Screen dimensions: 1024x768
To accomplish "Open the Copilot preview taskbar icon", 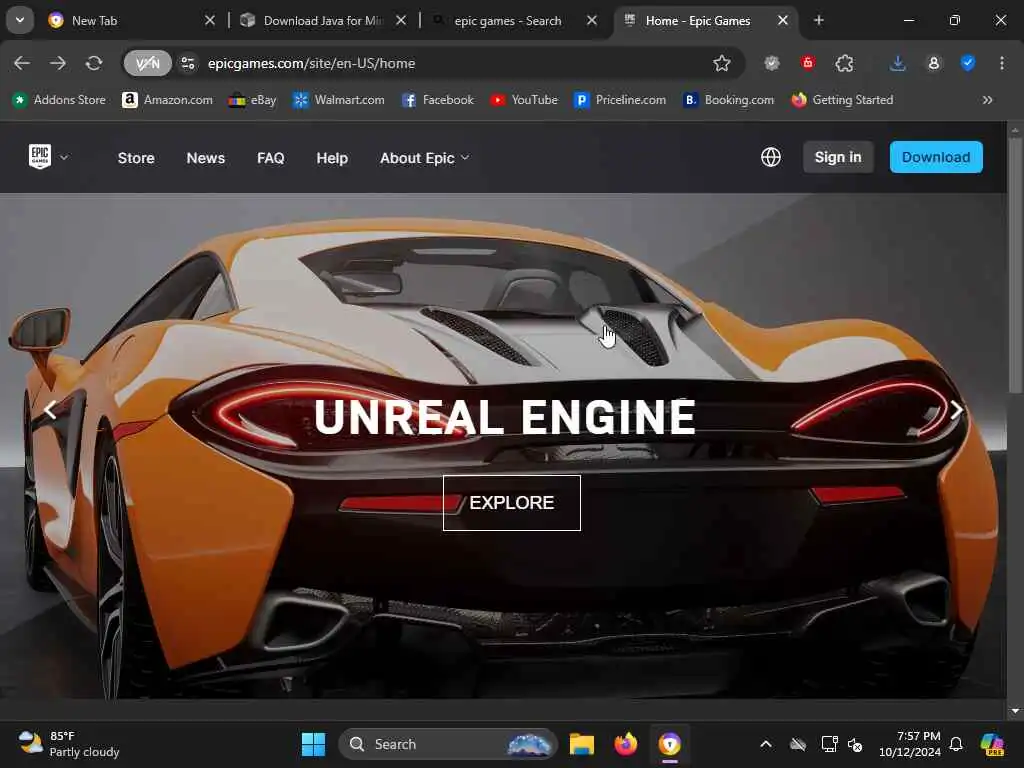I will (x=992, y=744).
